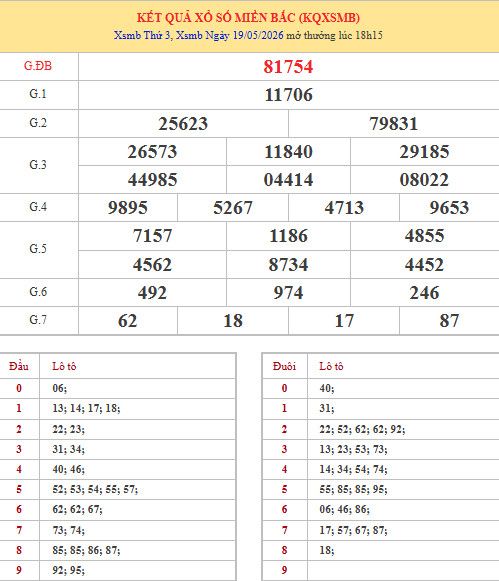Click Đầu 8 row 85; 85; 86; 87;

click(x=86, y=550)
